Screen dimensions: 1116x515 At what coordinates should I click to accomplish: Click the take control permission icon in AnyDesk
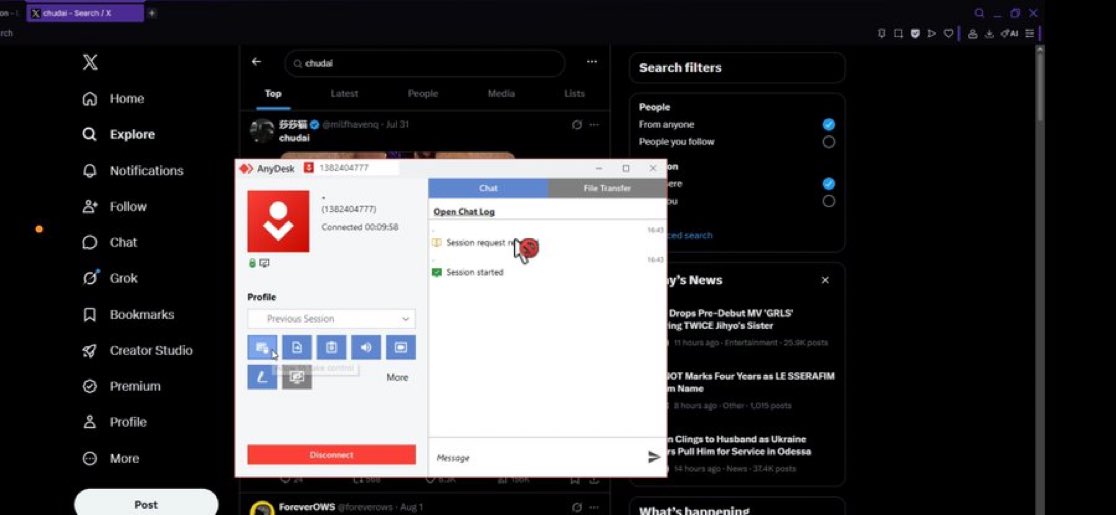(262, 347)
